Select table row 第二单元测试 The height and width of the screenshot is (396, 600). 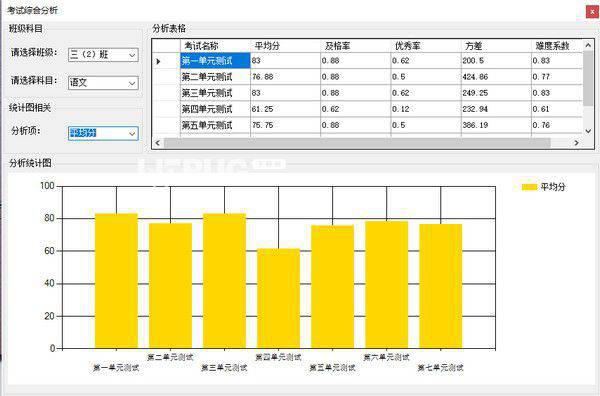pos(367,77)
